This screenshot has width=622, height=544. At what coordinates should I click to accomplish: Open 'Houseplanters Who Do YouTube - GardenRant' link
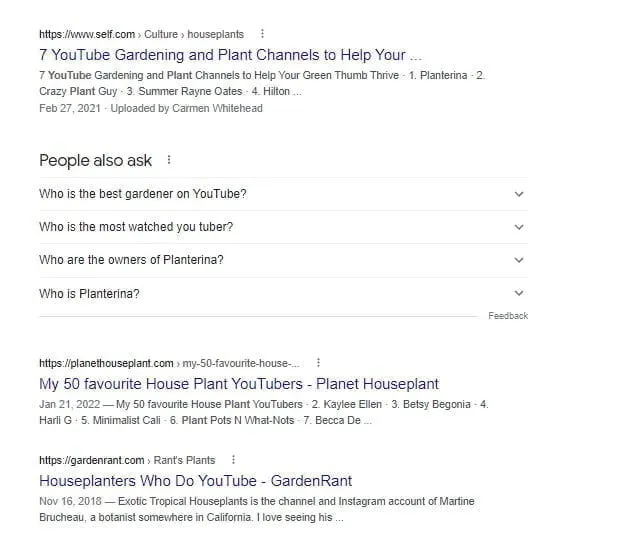pyautogui.click(x=195, y=481)
